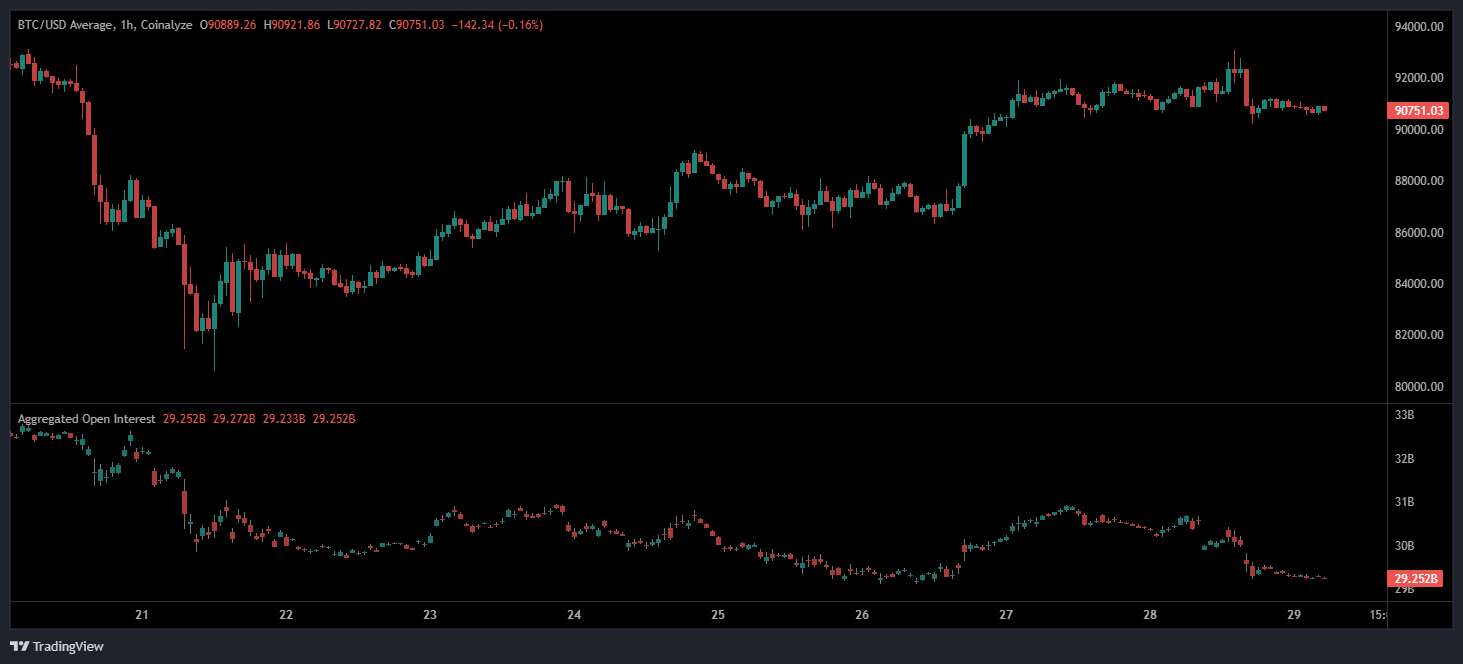The width and height of the screenshot is (1463, 664).
Task: Click the 30B open interest axis label
Action: [x=1403, y=546]
